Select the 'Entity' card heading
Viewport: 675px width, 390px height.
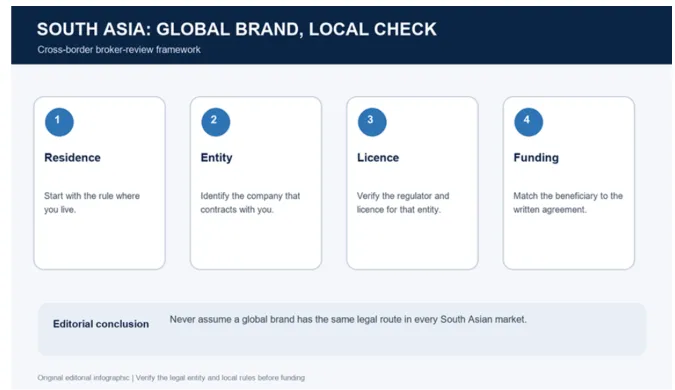tap(217, 158)
